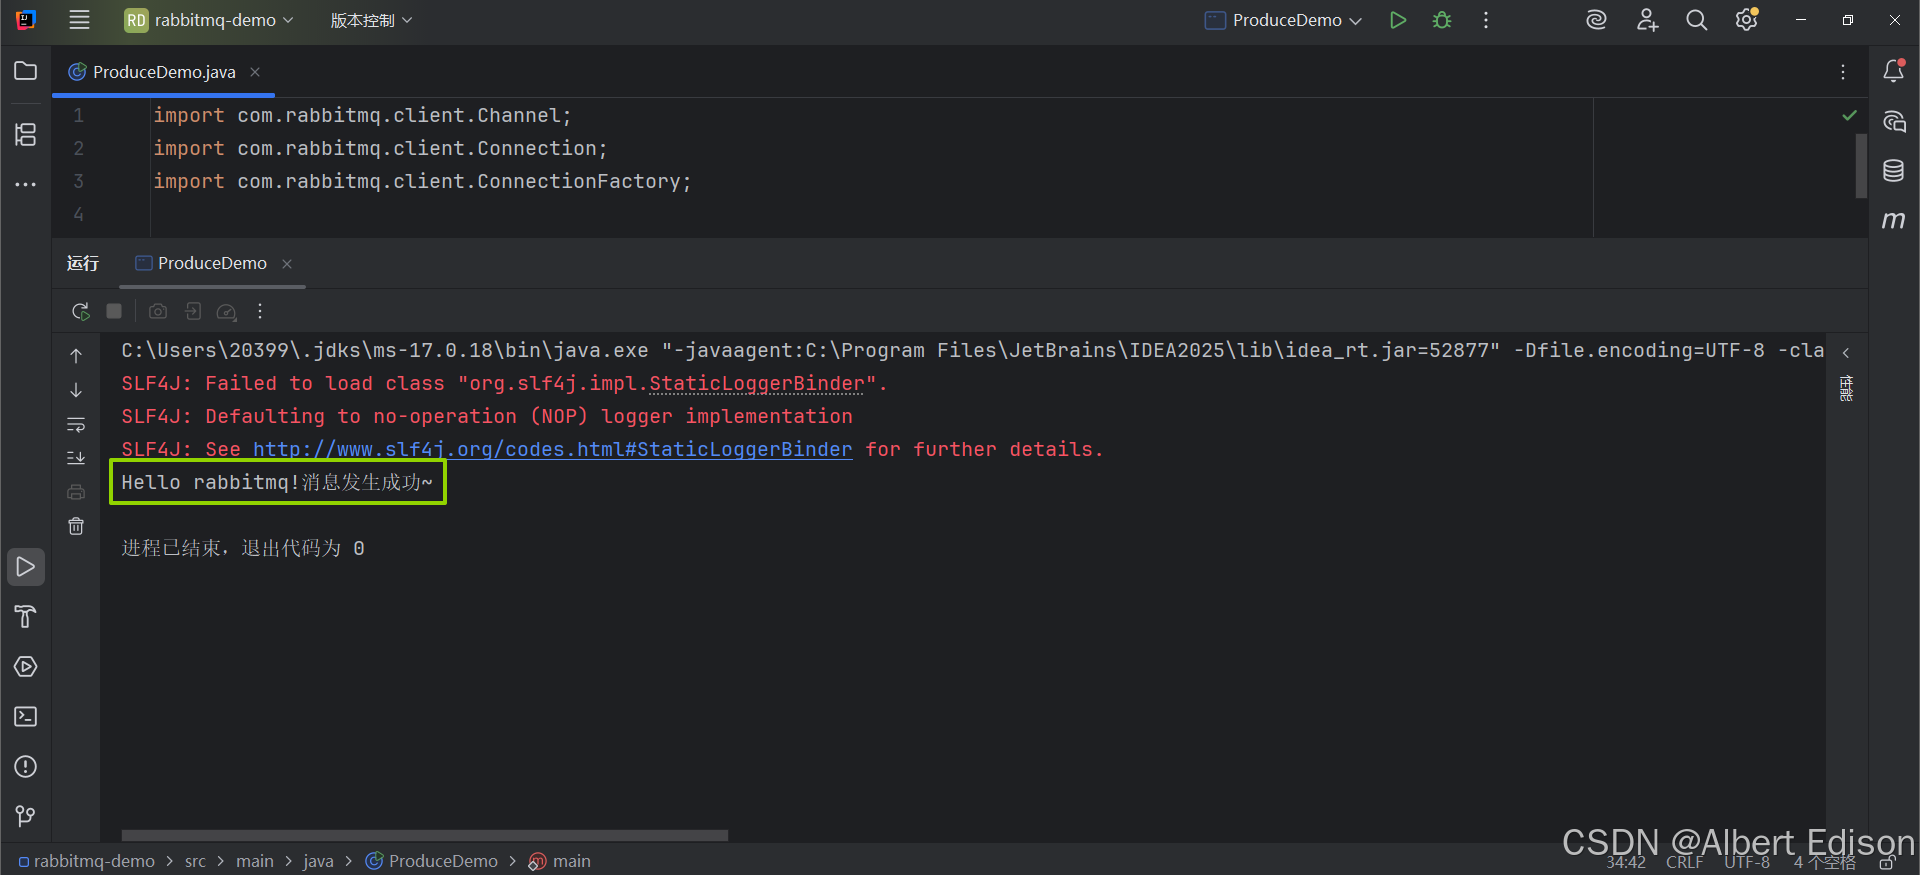Click the 34:42 caret position status
The image size is (1920, 875).
pyautogui.click(x=1626, y=862)
